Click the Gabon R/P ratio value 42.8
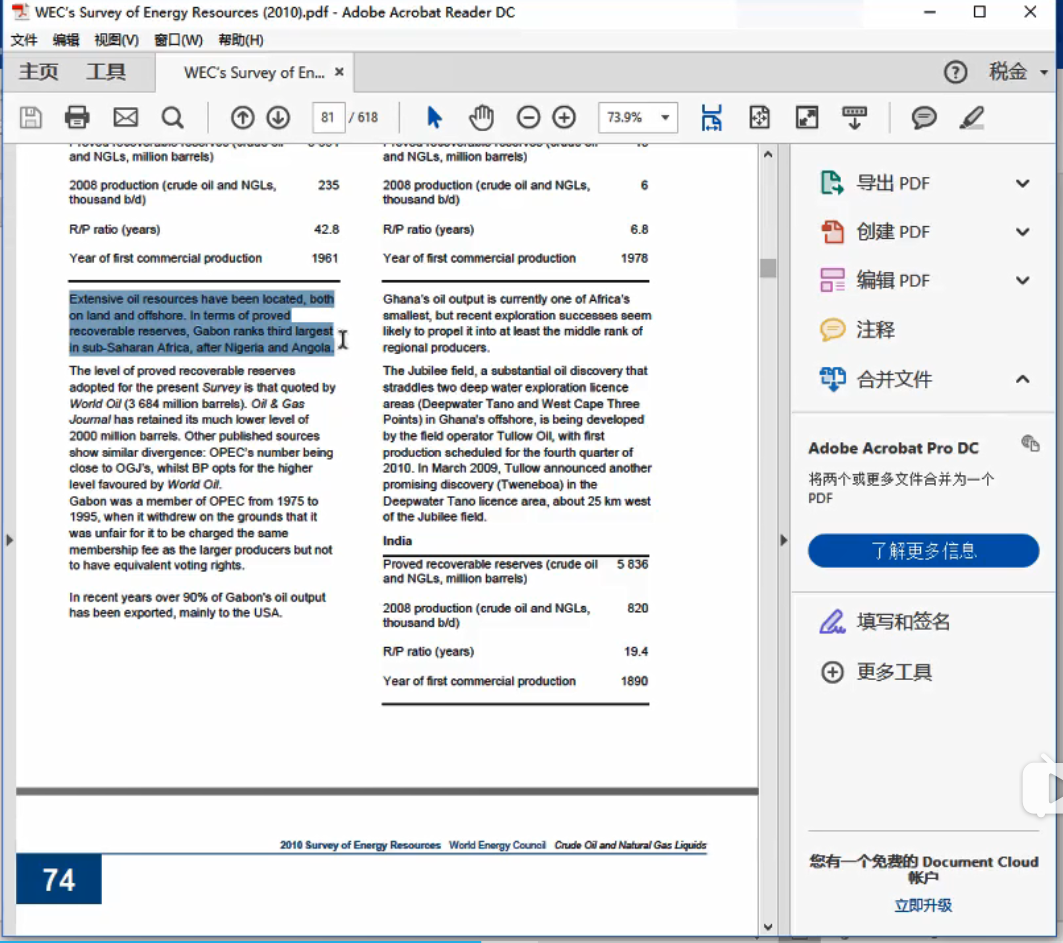Screen dimensions: 1063x943 [x=326, y=230]
